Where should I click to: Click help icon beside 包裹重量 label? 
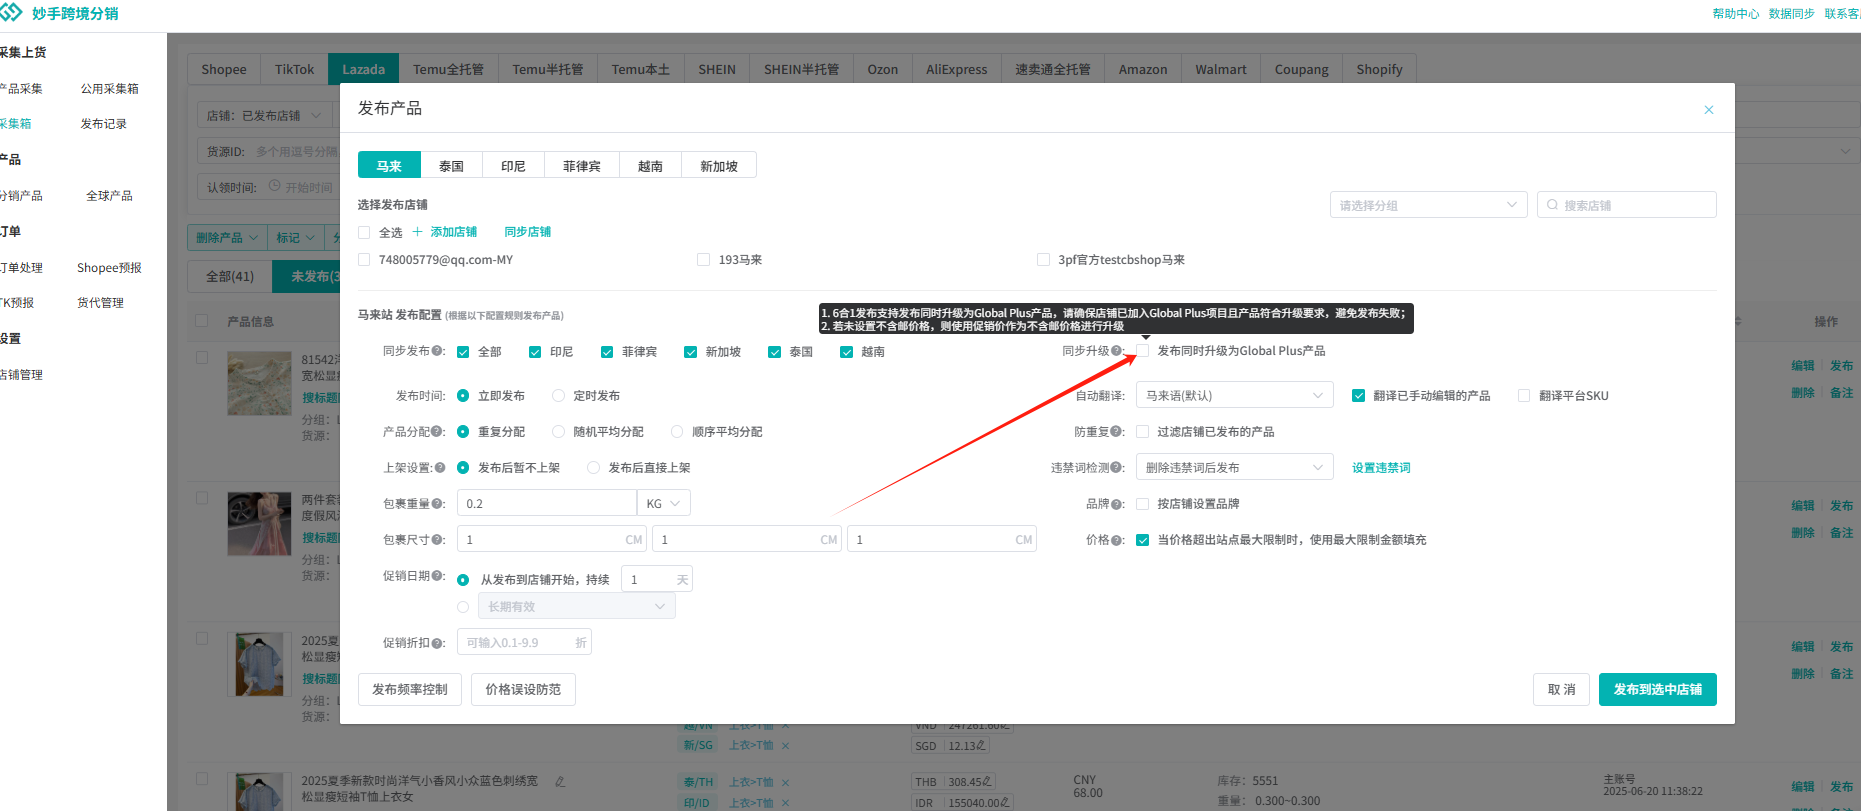coord(437,504)
